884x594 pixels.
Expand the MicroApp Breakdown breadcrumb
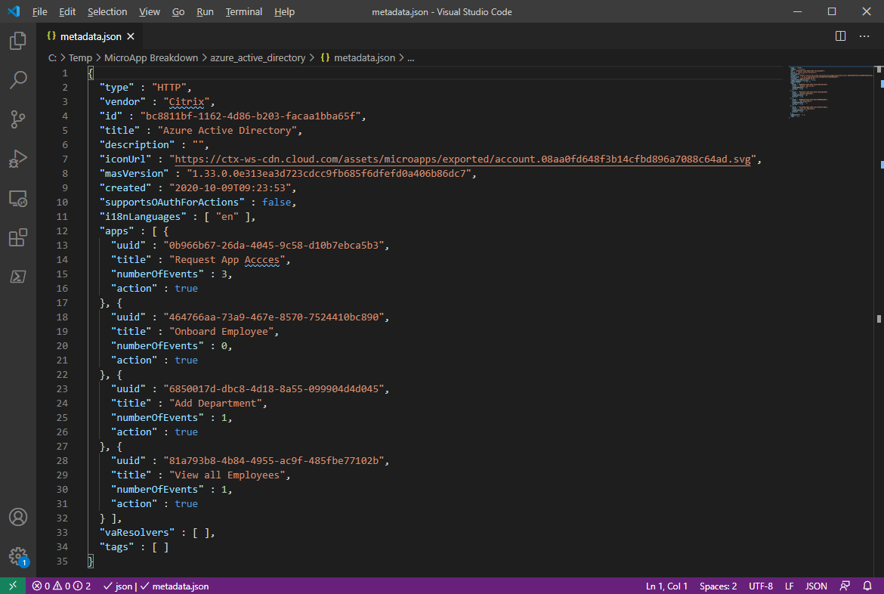151,58
